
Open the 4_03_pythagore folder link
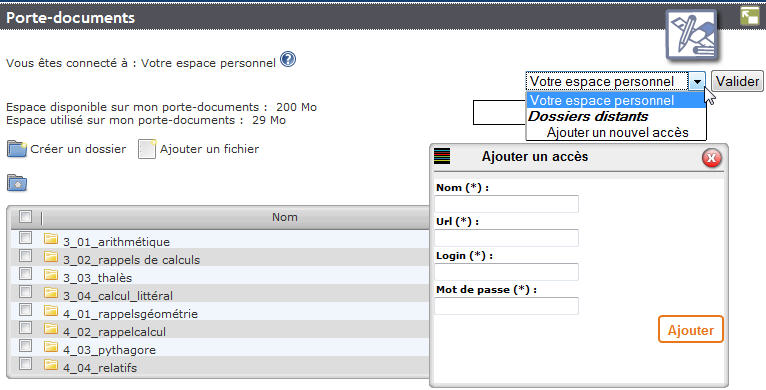[x=109, y=350]
